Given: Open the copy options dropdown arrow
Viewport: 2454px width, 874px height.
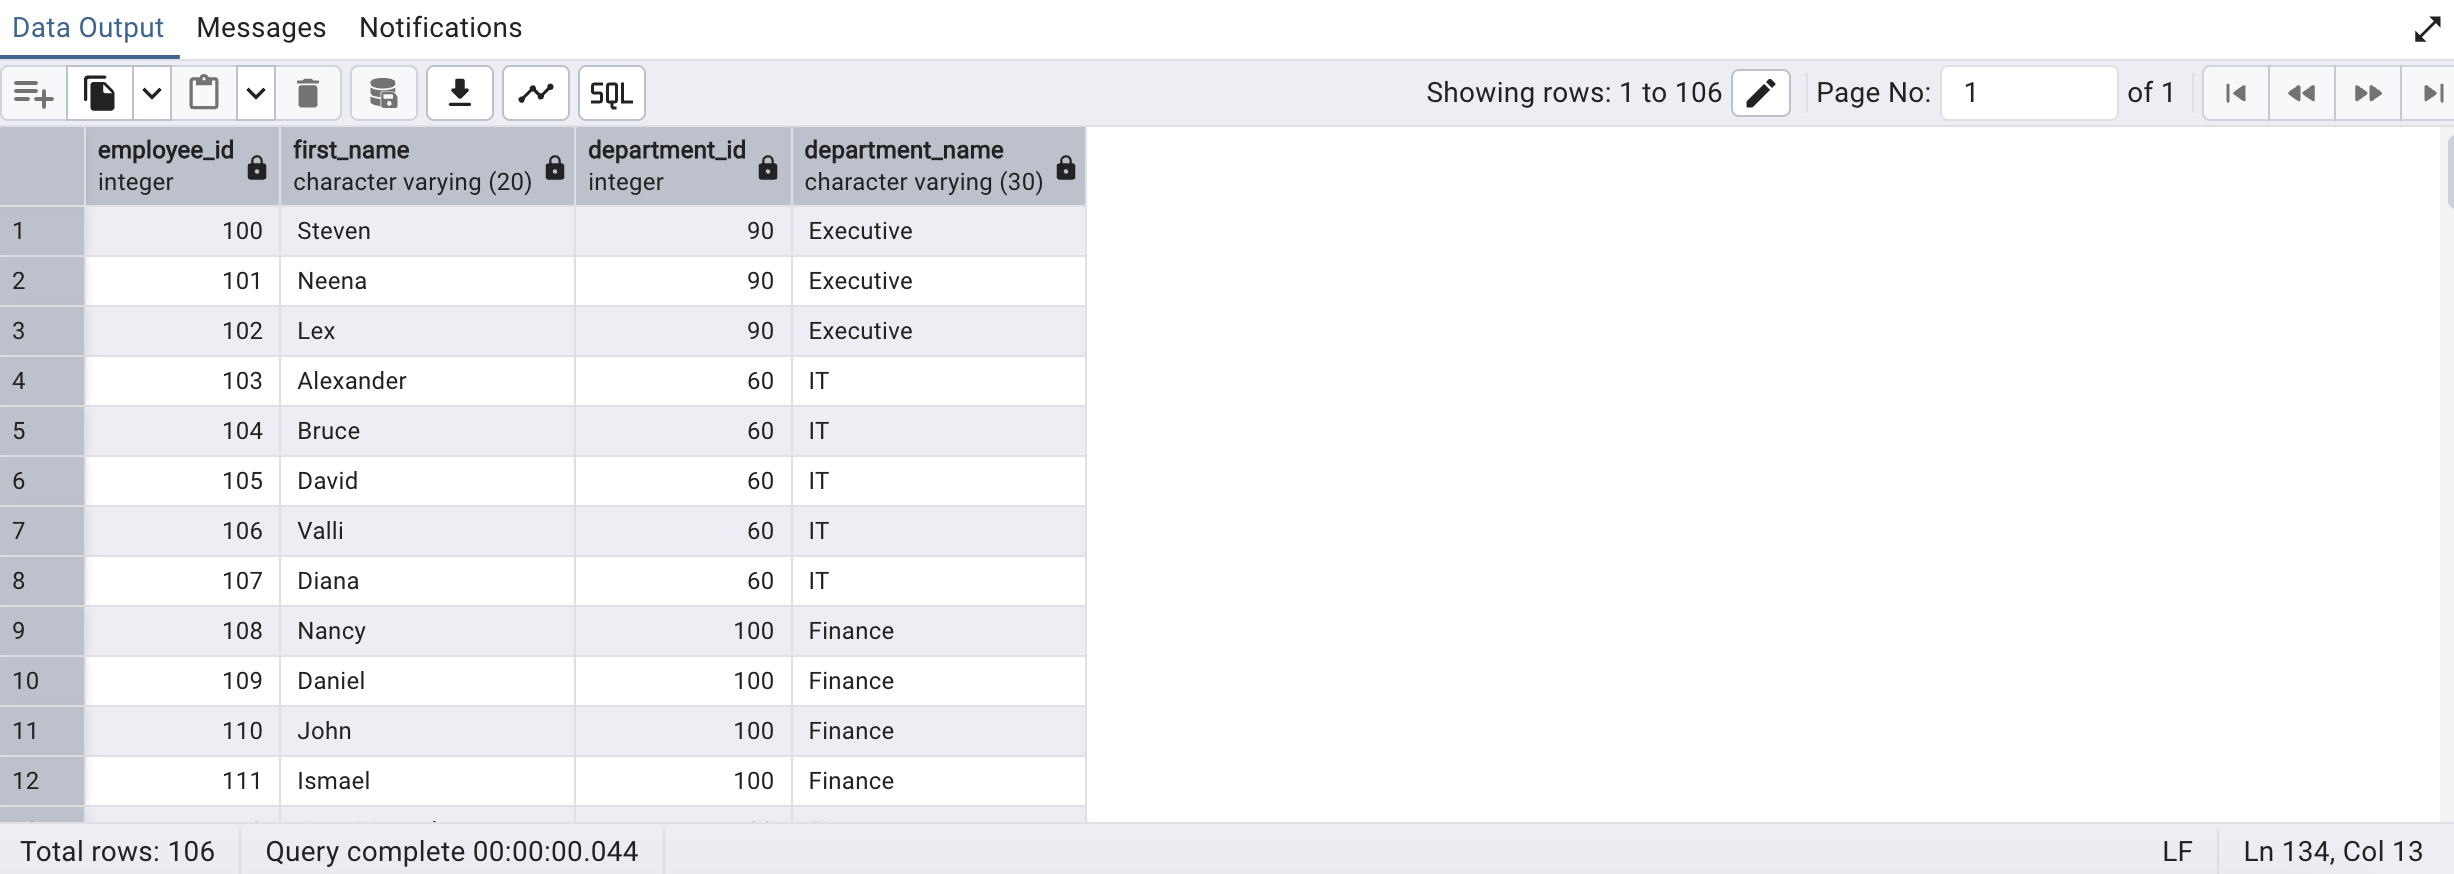Looking at the screenshot, I should point(152,94).
